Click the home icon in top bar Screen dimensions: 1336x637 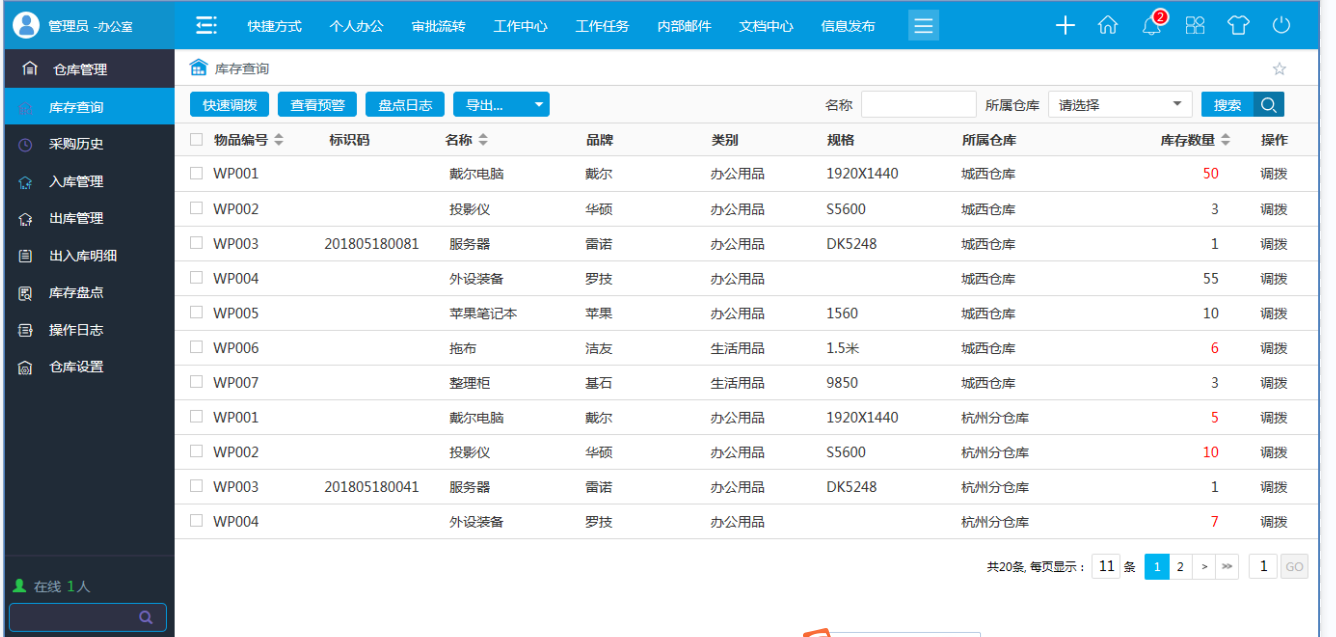1108,25
